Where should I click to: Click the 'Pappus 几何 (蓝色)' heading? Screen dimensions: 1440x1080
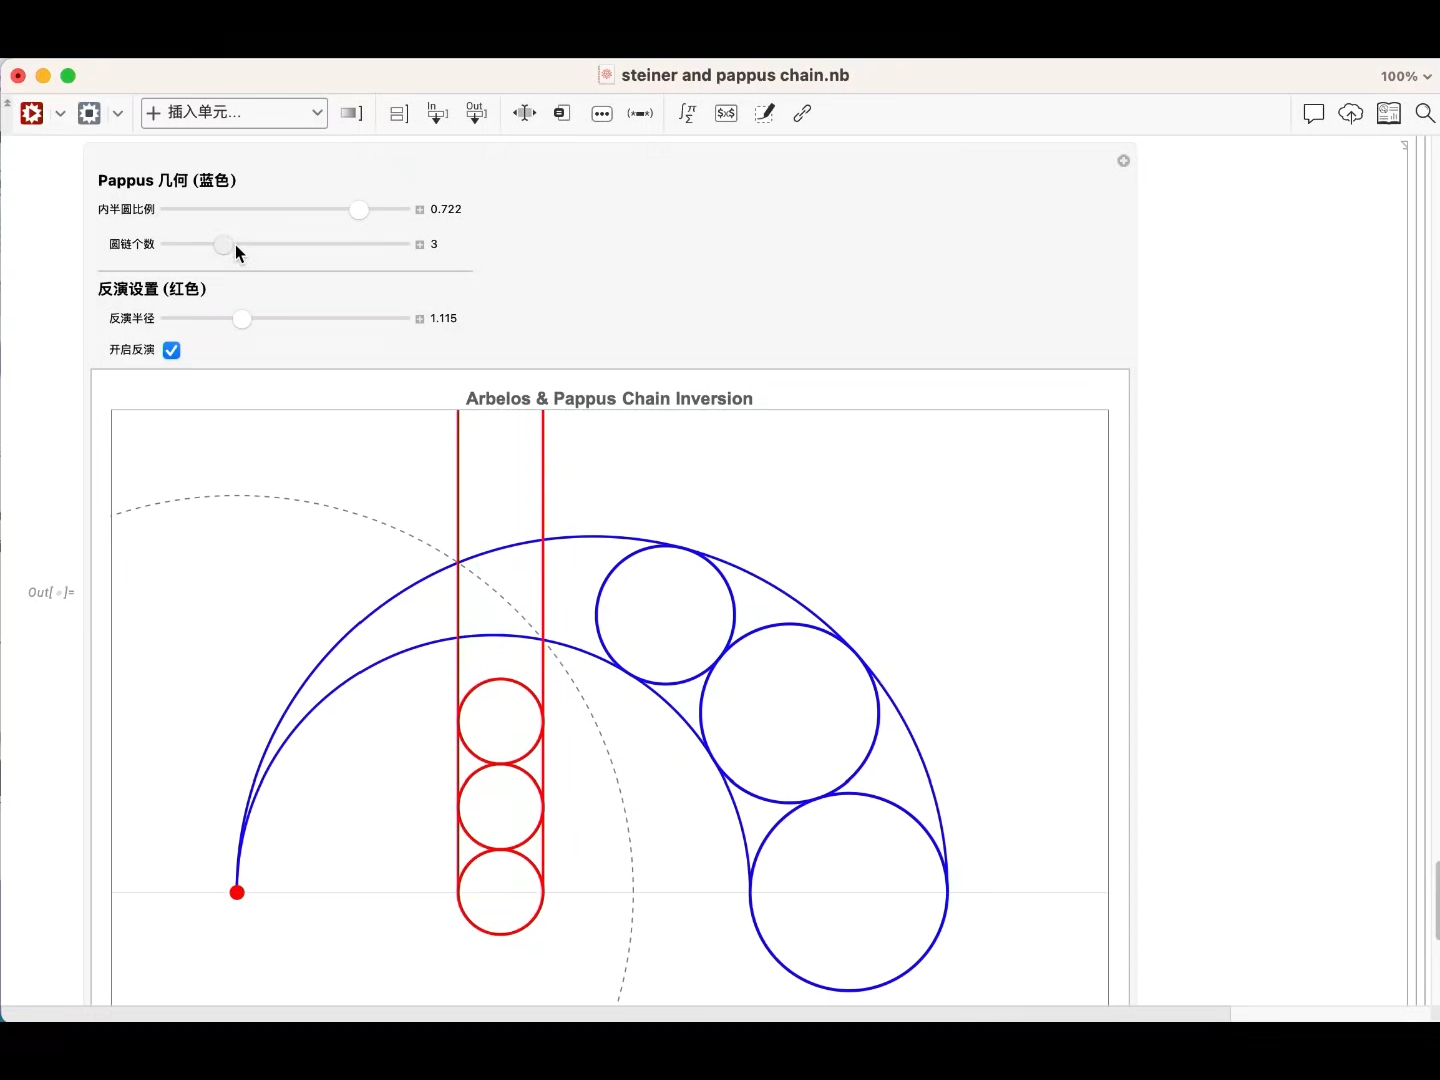[x=167, y=181]
